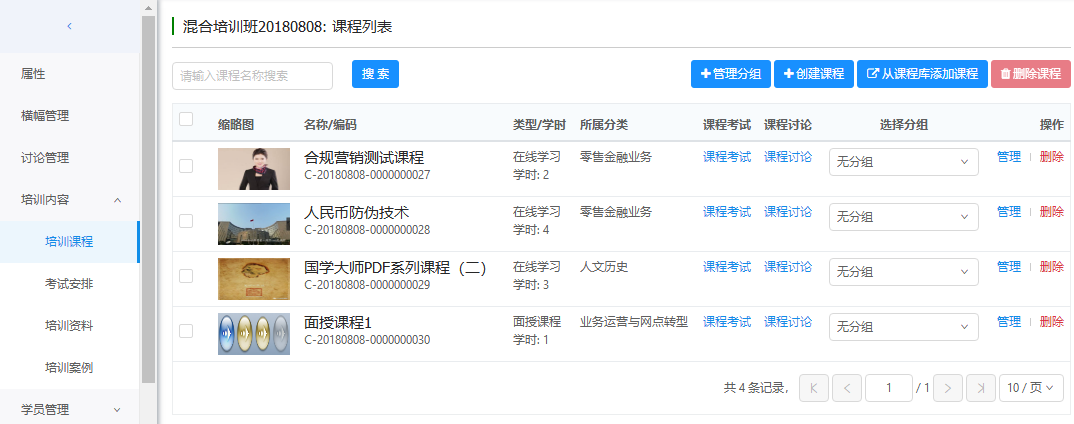Go to the next page arrow
Viewport: 1074px width, 424px height.
coord(948,388)
